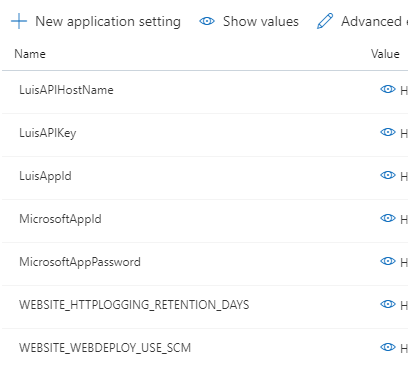Open the LuisAPIHostName setting
The image size is (408, 369).
[66, 90]
